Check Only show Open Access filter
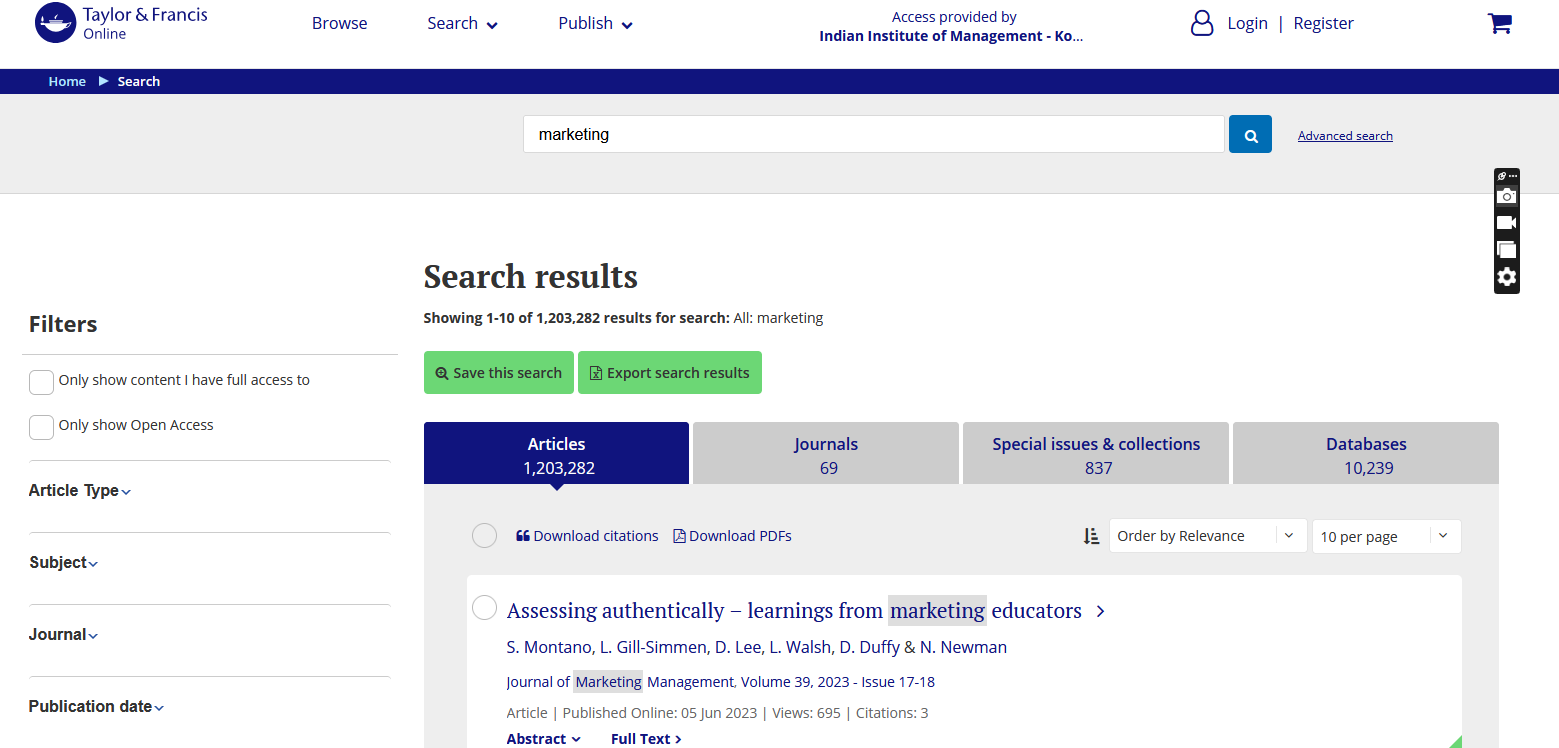 click(x=41, y=427)
